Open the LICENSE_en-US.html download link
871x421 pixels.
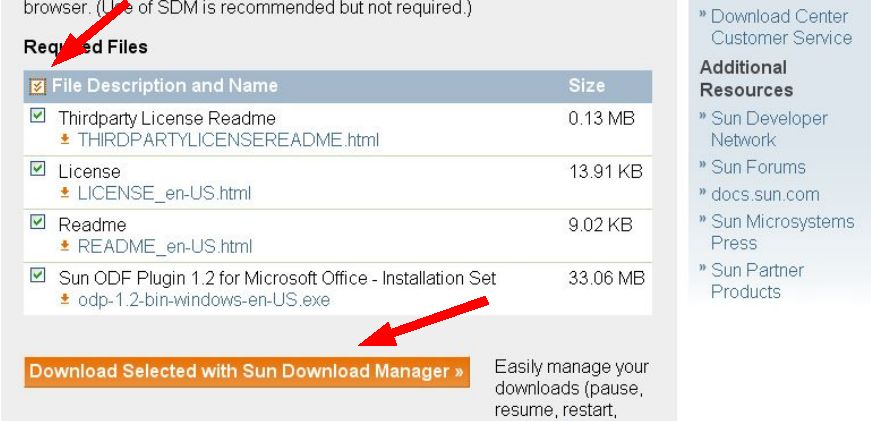164,193
